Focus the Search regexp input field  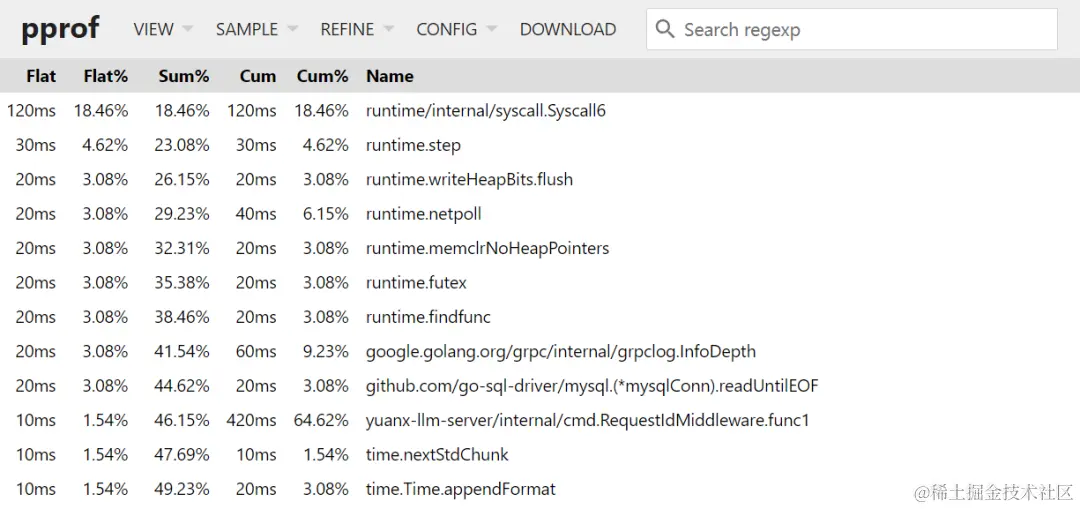tap(860, 30)
